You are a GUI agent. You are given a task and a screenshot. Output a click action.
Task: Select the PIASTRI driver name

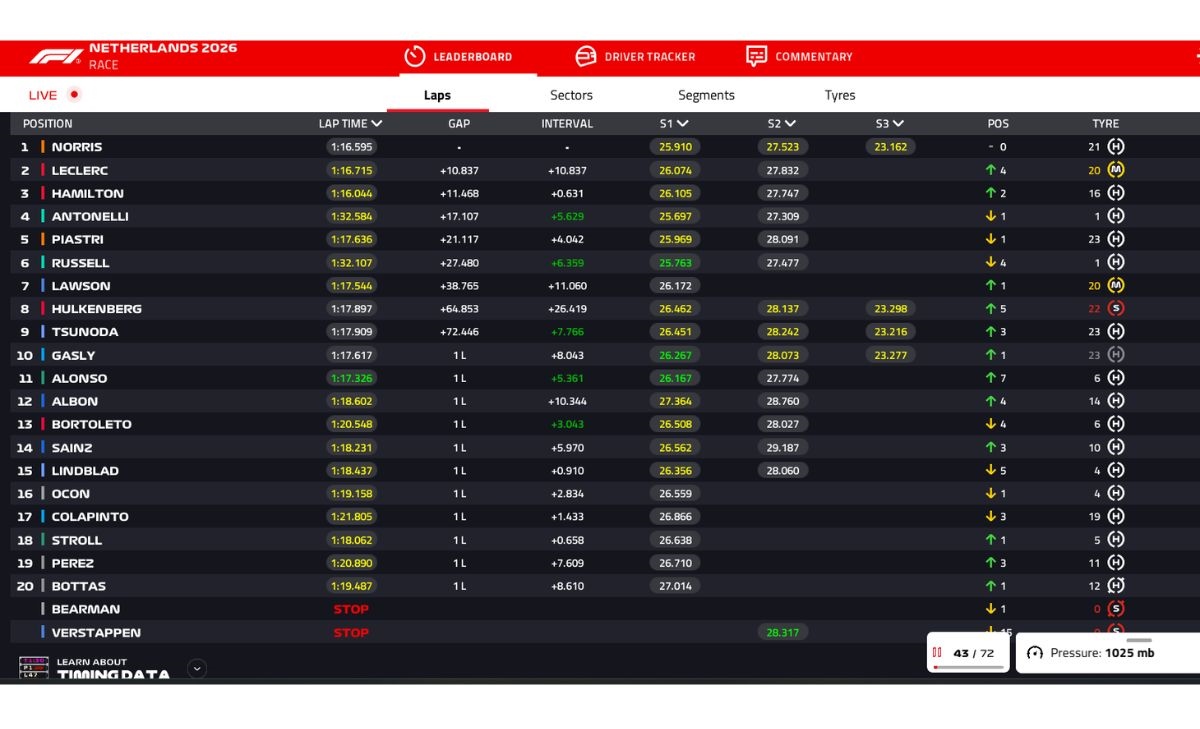tap(78, 239)
